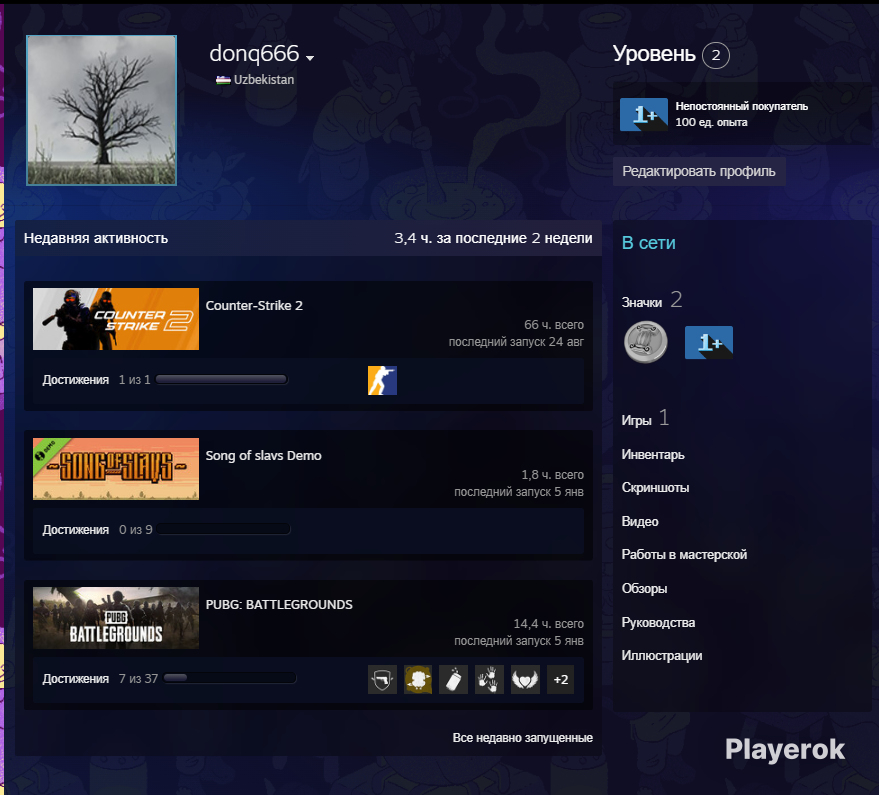Image resolution: width=879 pixels, height=795 pixels.
Task: Click the 66 ч. всего playtime
Action: [x=554, y=325]
